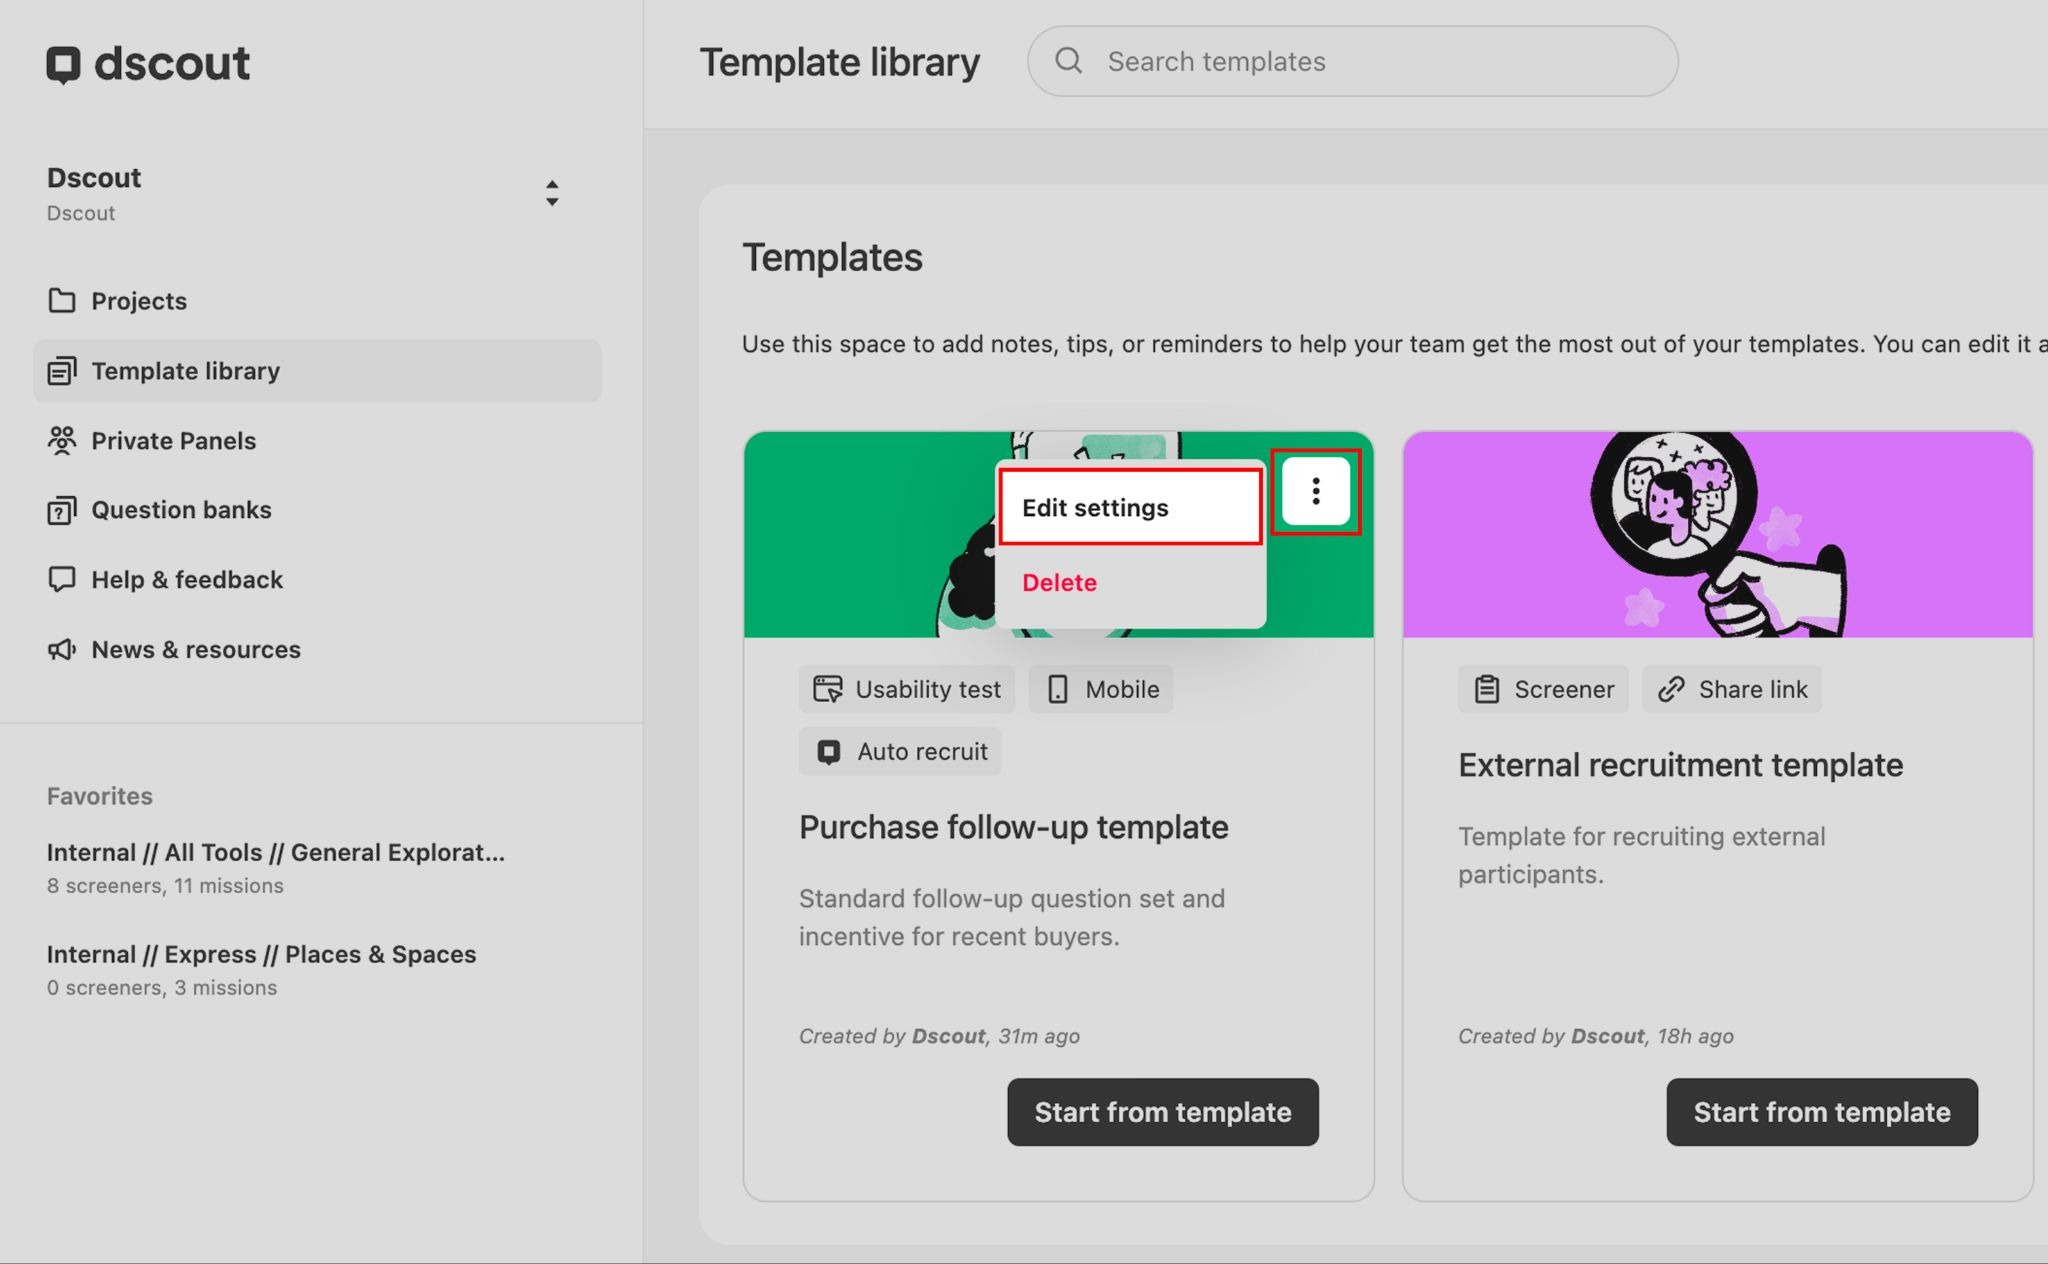Viewport: 2048px width, 1264px height.
Task: Click the External recruitment template purple thumbnail
Action: click(1717, 535)
